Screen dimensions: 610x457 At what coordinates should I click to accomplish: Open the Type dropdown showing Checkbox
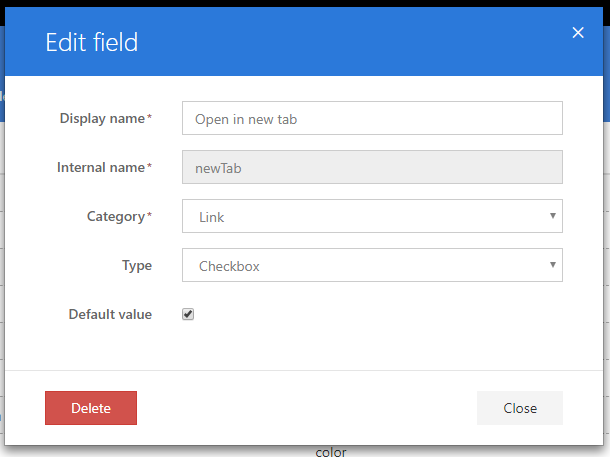coord(372,265)
